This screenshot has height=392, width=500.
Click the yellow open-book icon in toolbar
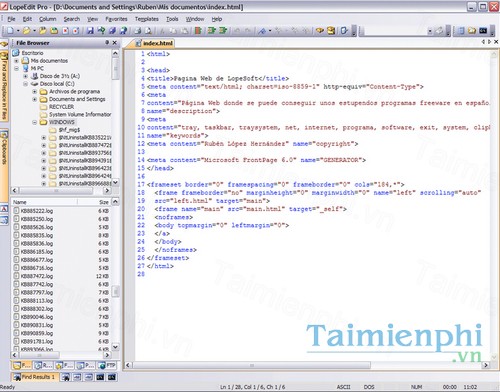(x=320, y=31)
